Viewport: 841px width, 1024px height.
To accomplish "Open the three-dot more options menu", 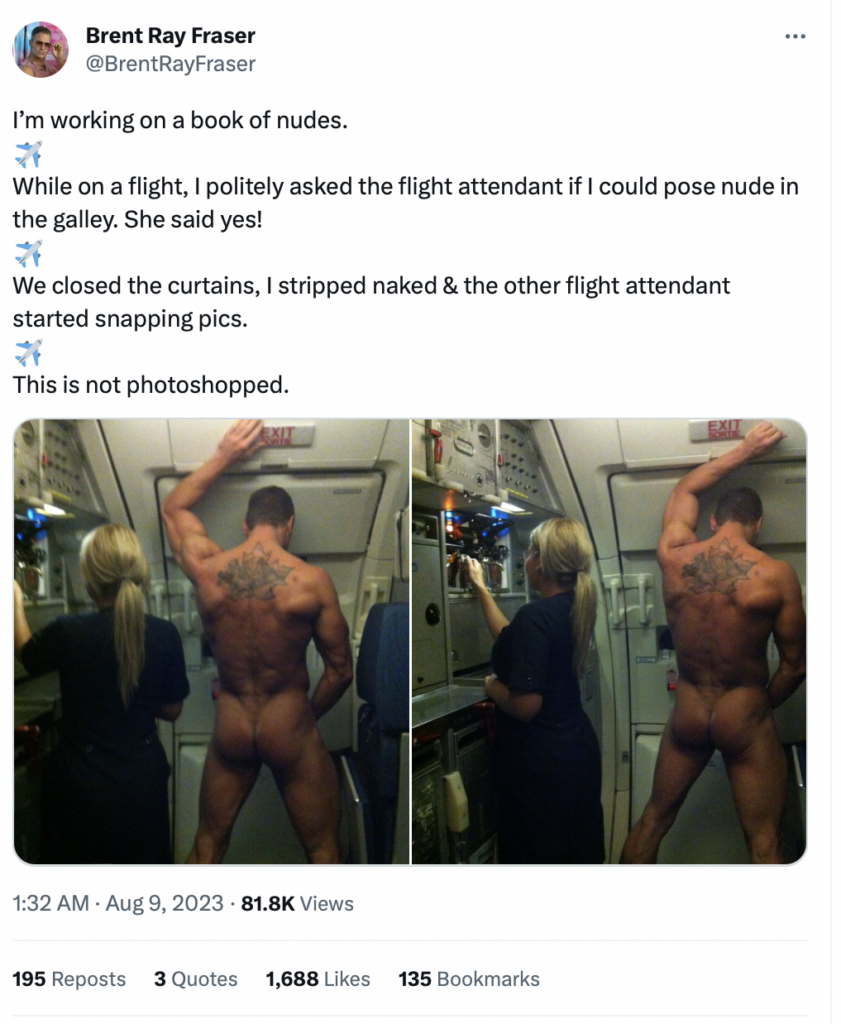I will (795, 37).
